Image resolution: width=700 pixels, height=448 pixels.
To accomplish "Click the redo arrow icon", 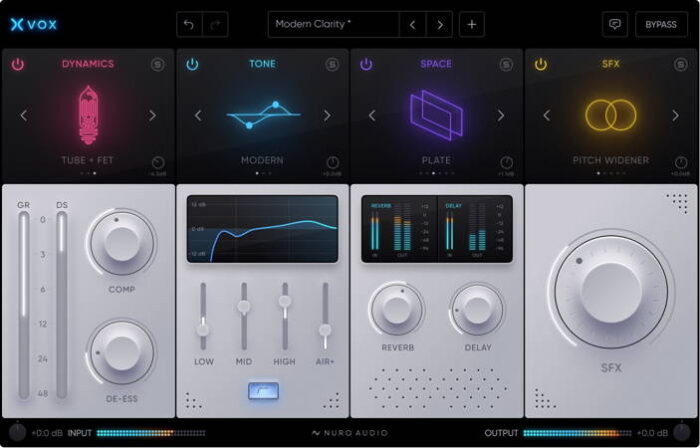I will [215, 24].
